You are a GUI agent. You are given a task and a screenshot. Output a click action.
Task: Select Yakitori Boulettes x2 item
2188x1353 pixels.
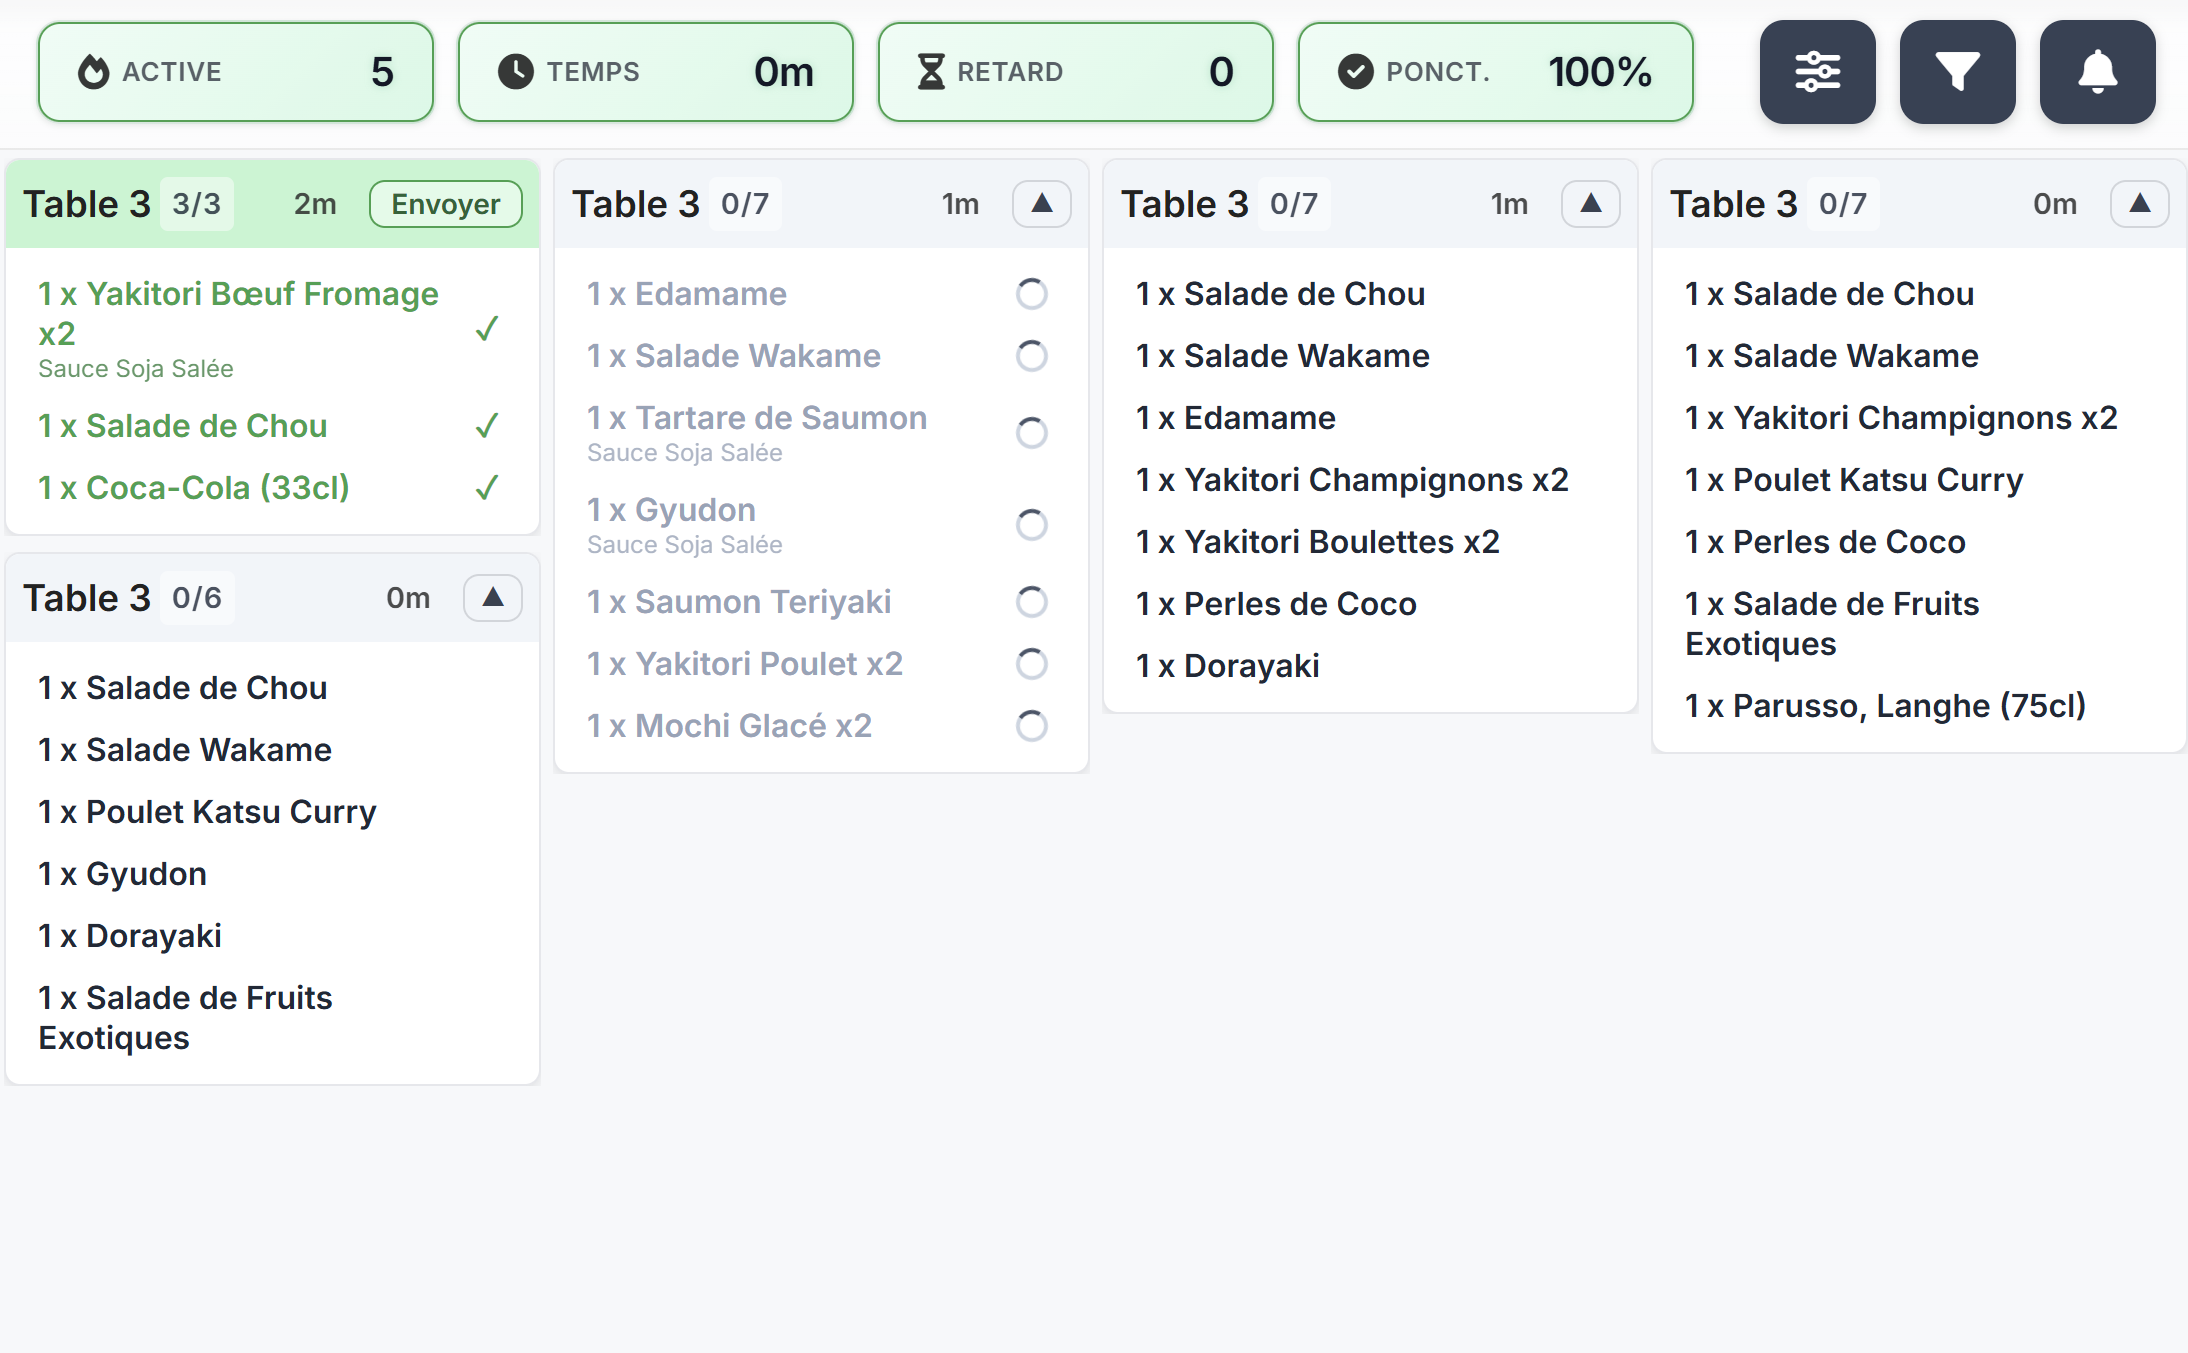[x=1318, y=541]
